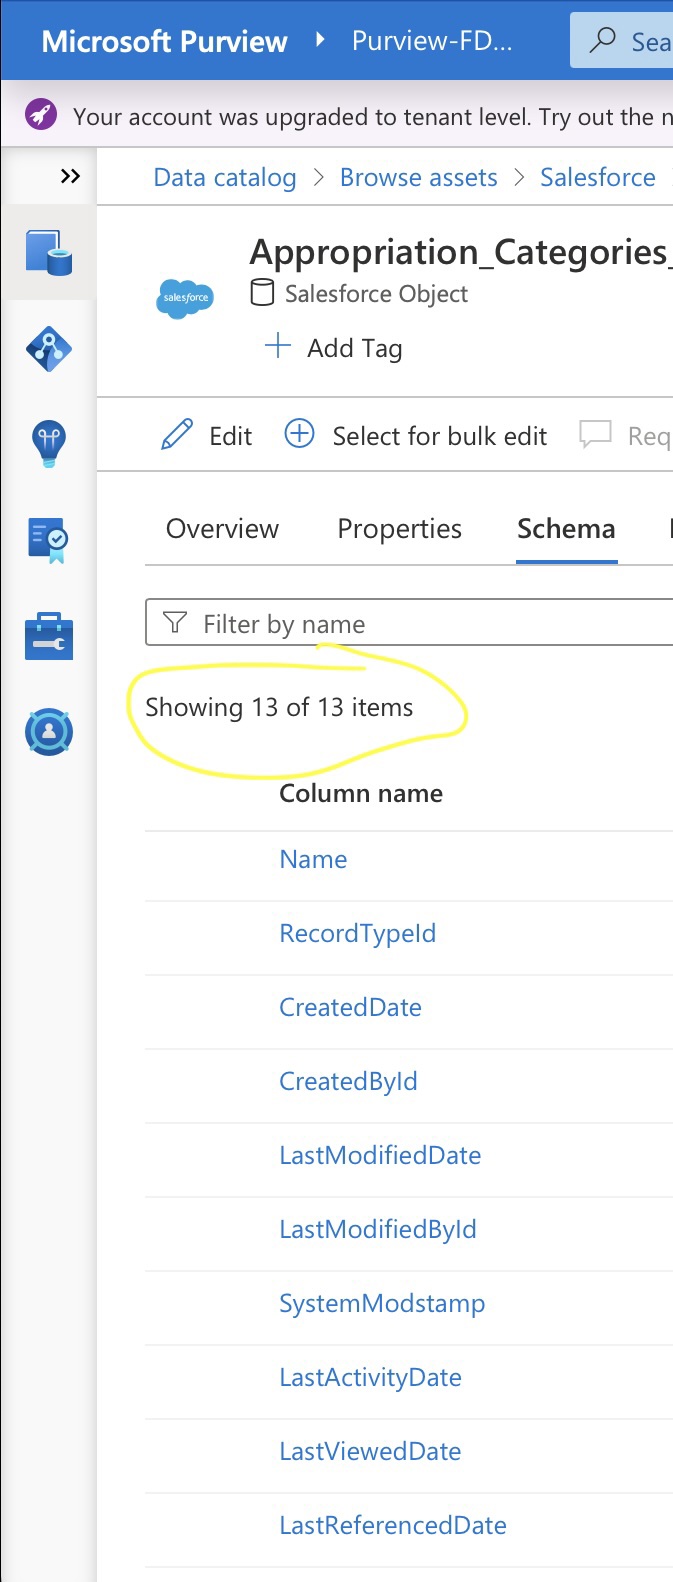Open the Name column link
The width and height of the screenshot is (673, 1582).
[313, 859]
